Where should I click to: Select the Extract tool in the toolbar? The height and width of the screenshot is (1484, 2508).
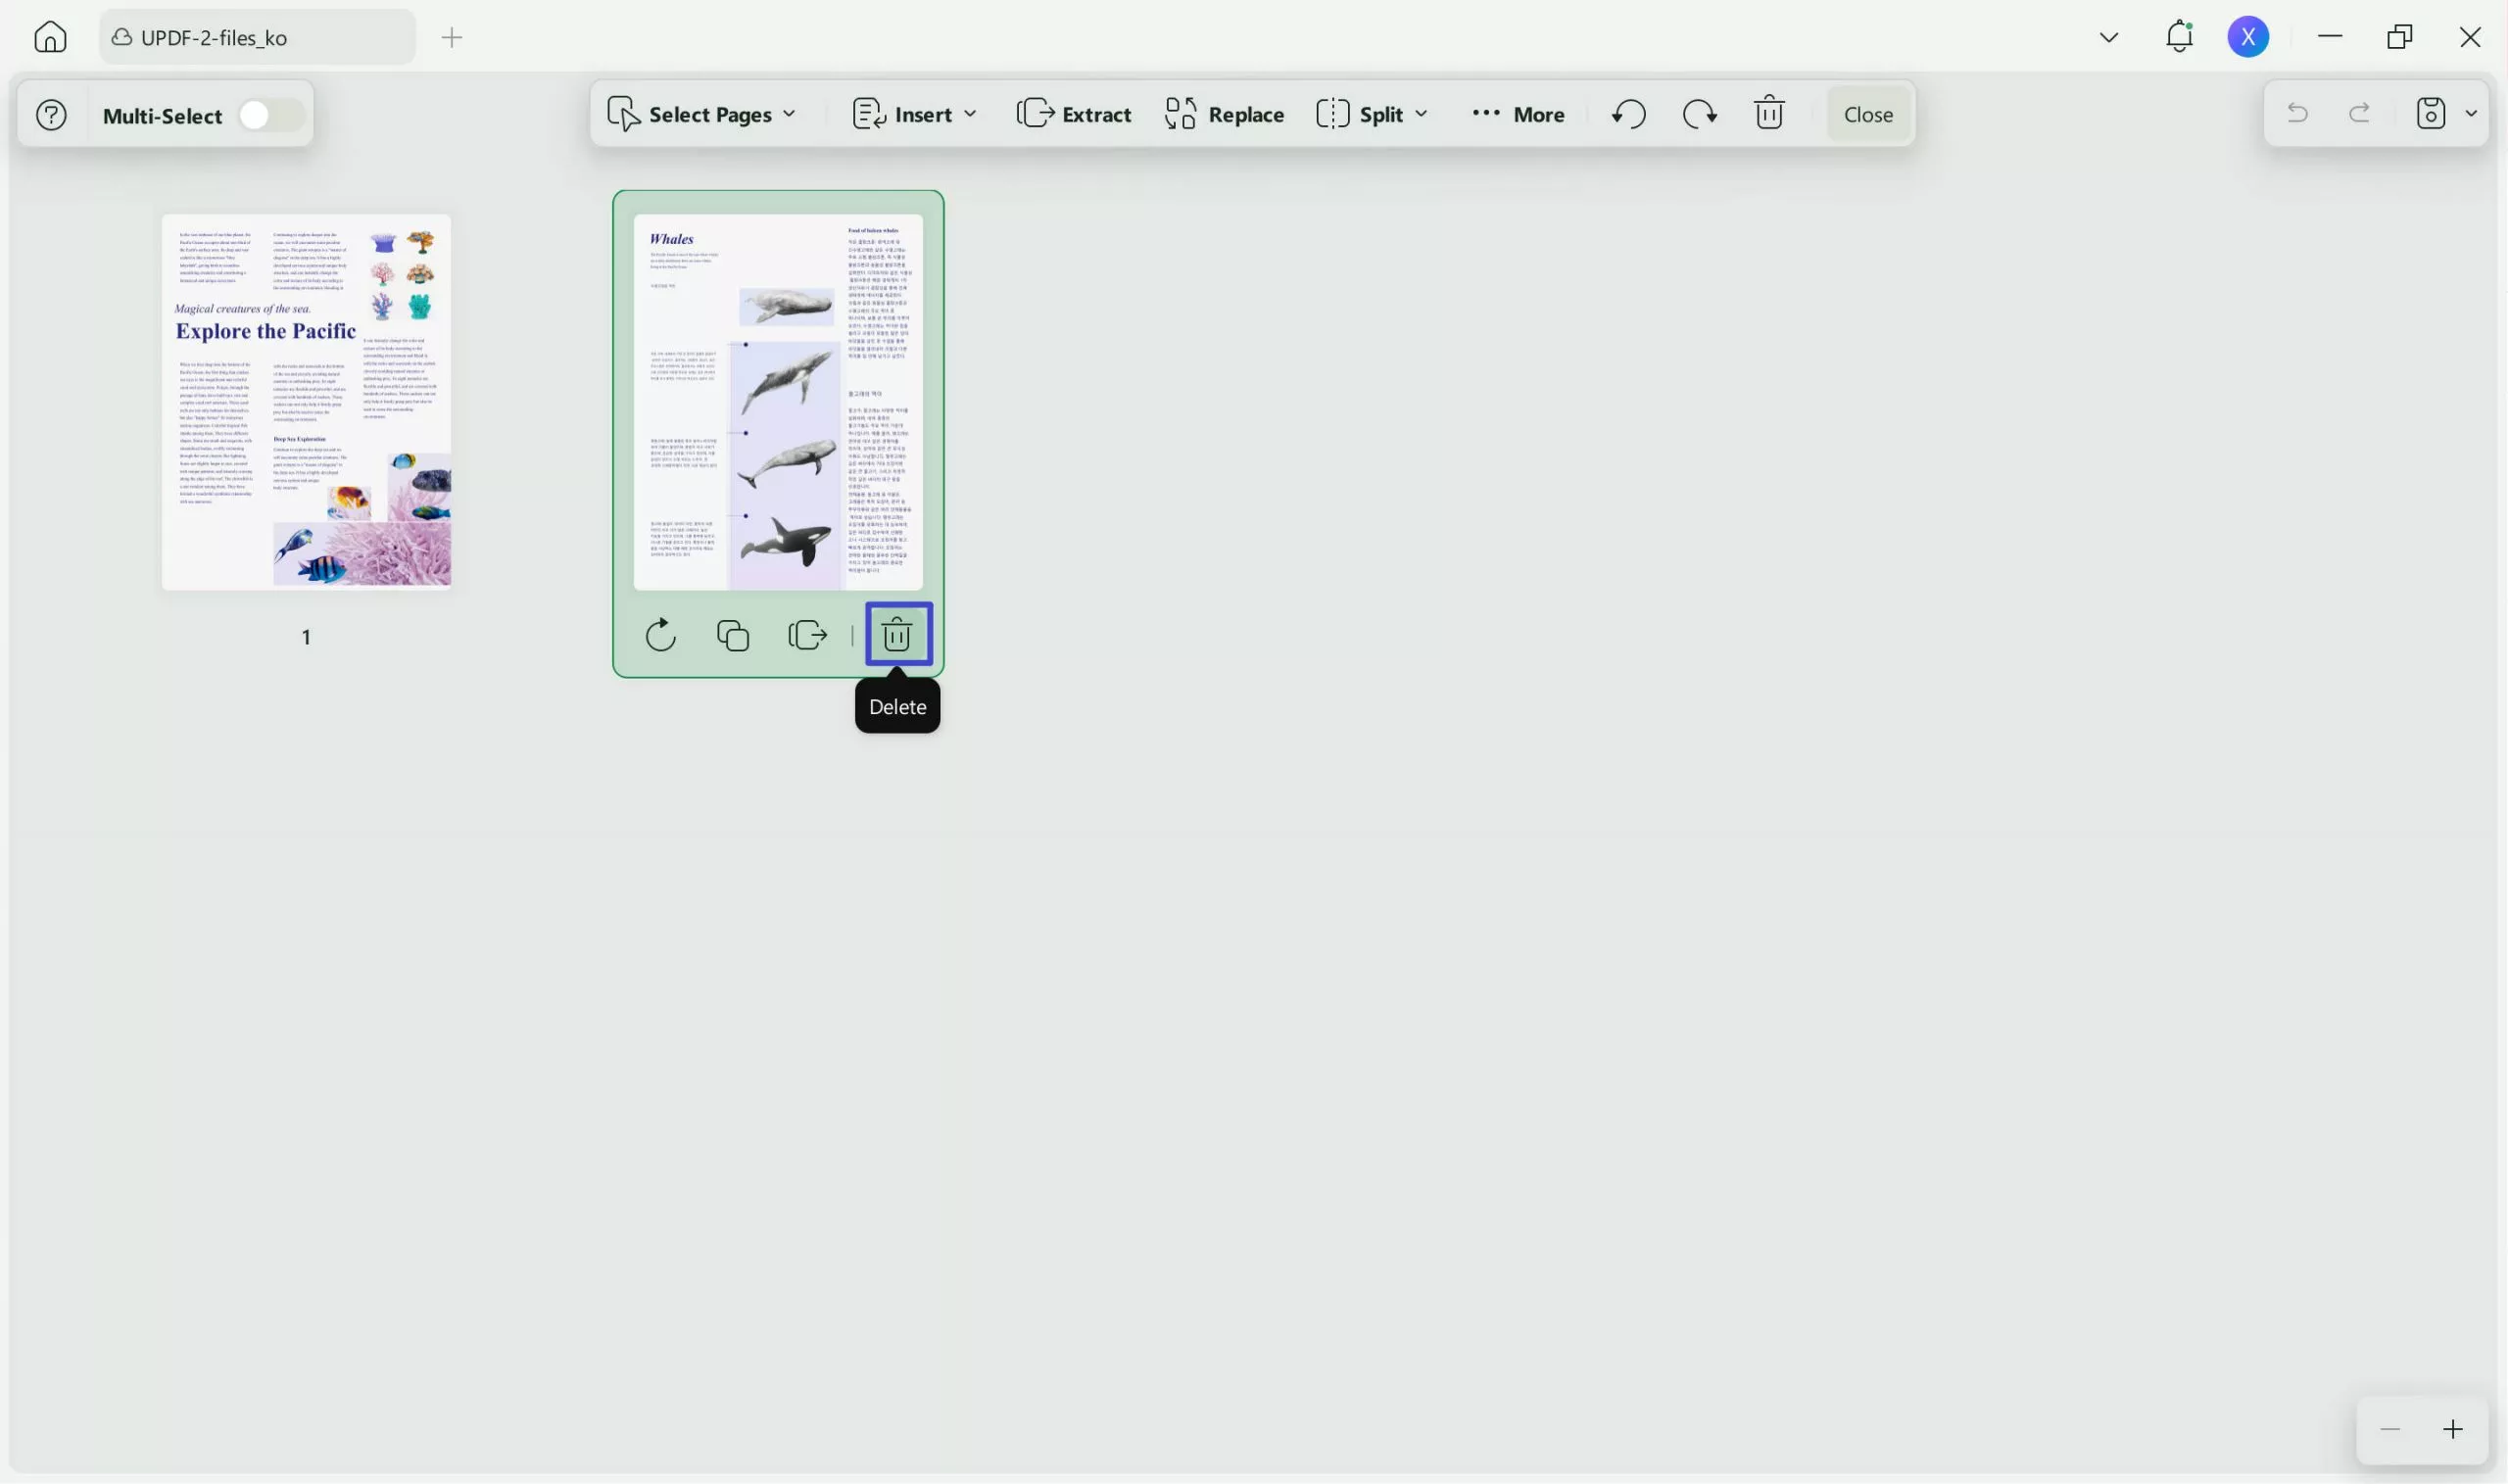pos(1072,113)
